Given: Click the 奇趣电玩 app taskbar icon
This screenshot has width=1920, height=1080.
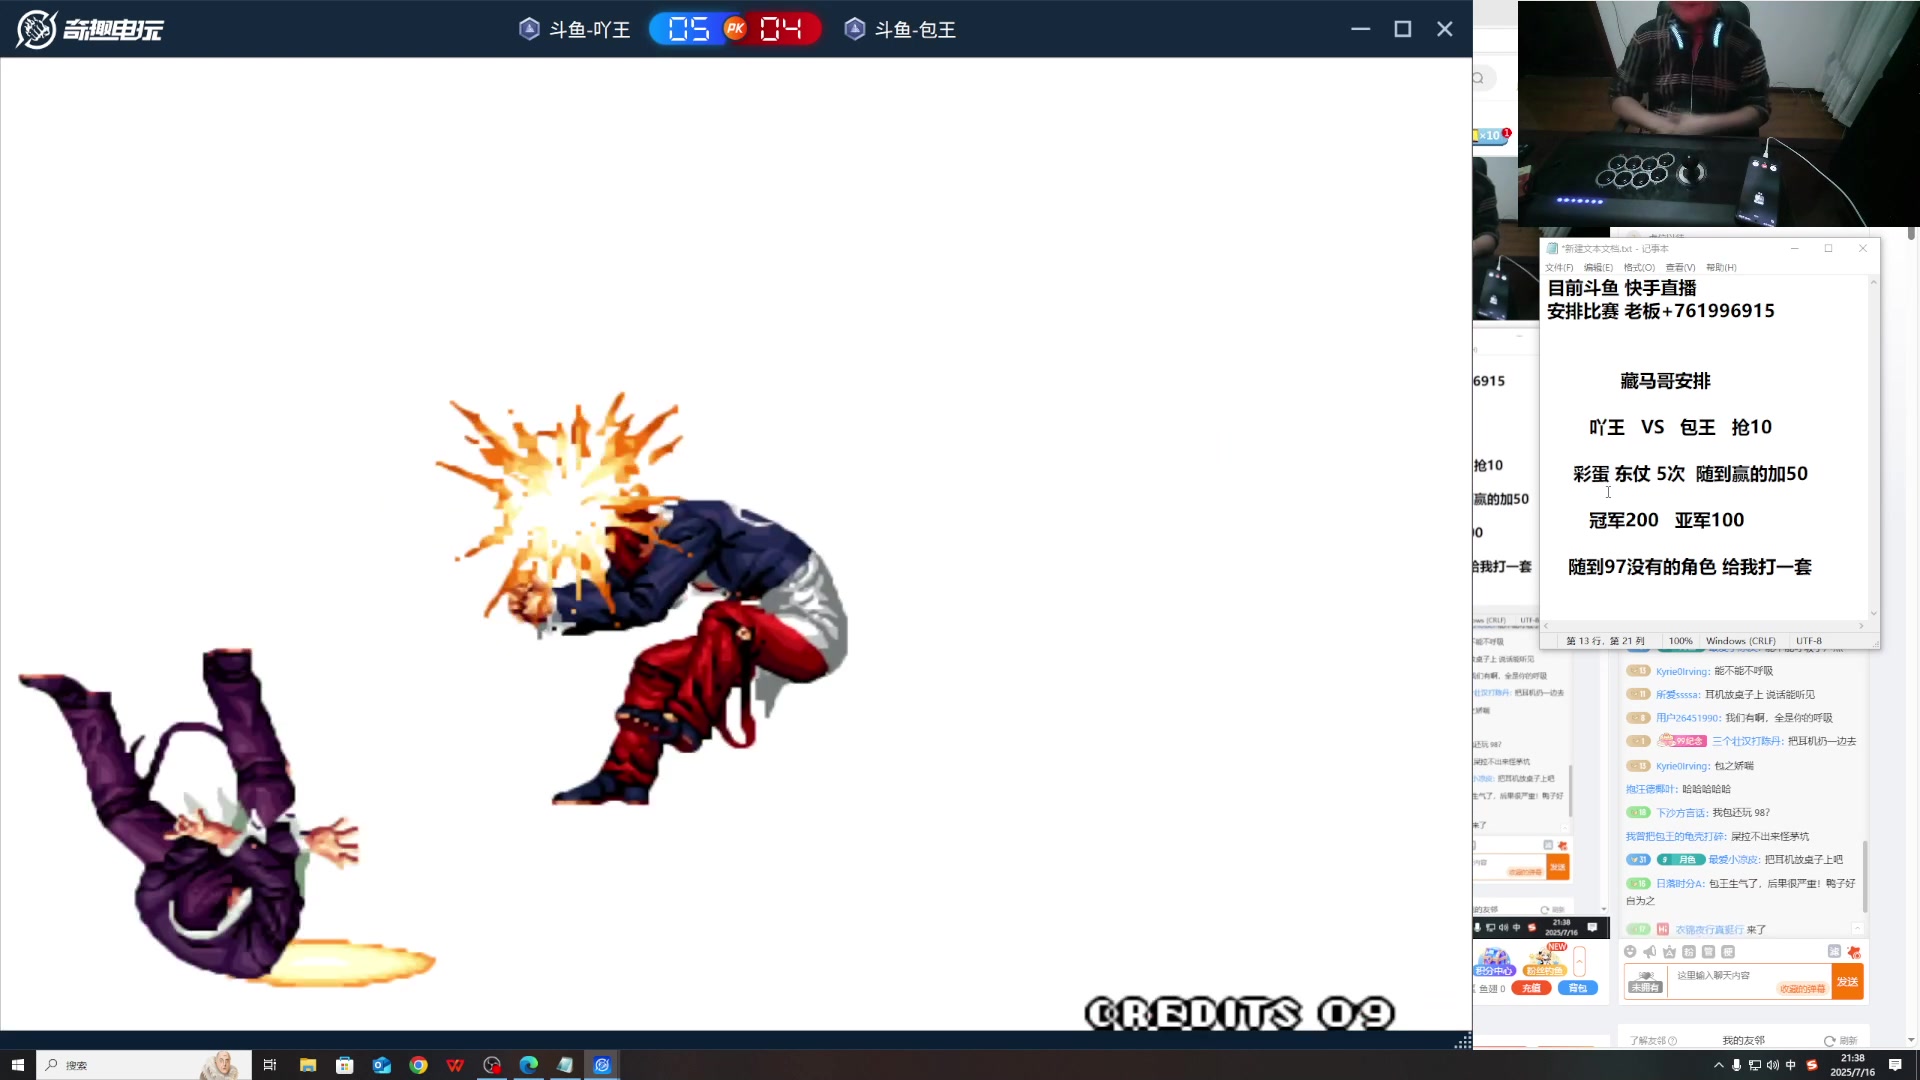Looking at the screenshot, I should tap(602, 1065).
